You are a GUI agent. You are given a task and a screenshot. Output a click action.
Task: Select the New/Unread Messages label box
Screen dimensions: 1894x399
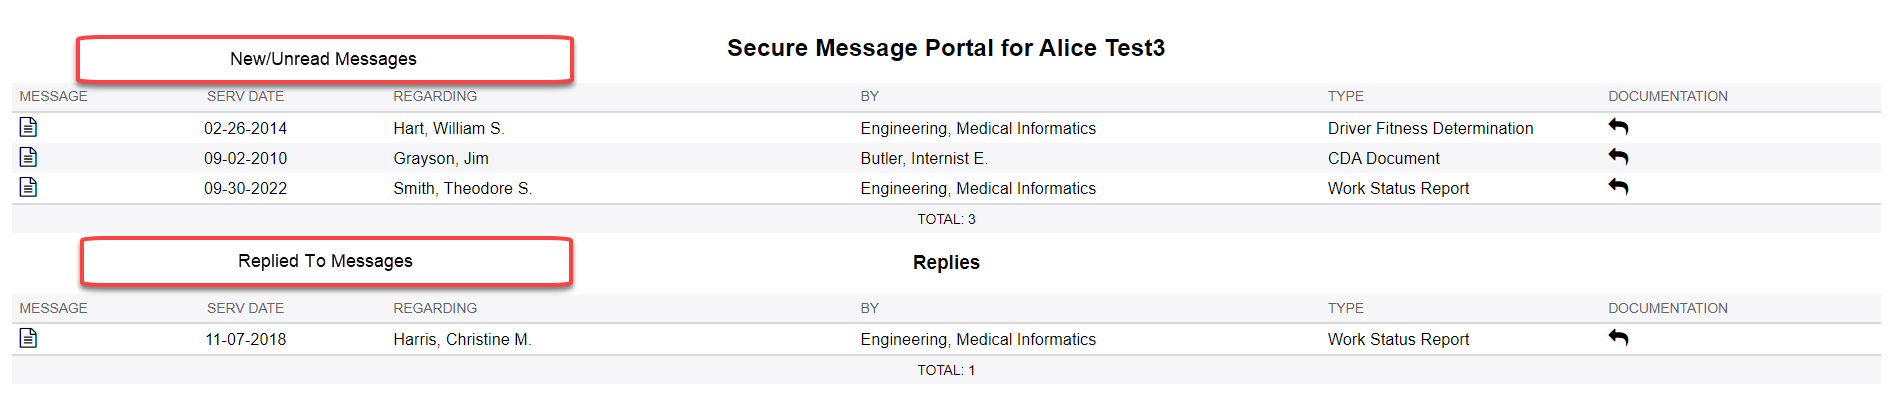tap(324, 59)
